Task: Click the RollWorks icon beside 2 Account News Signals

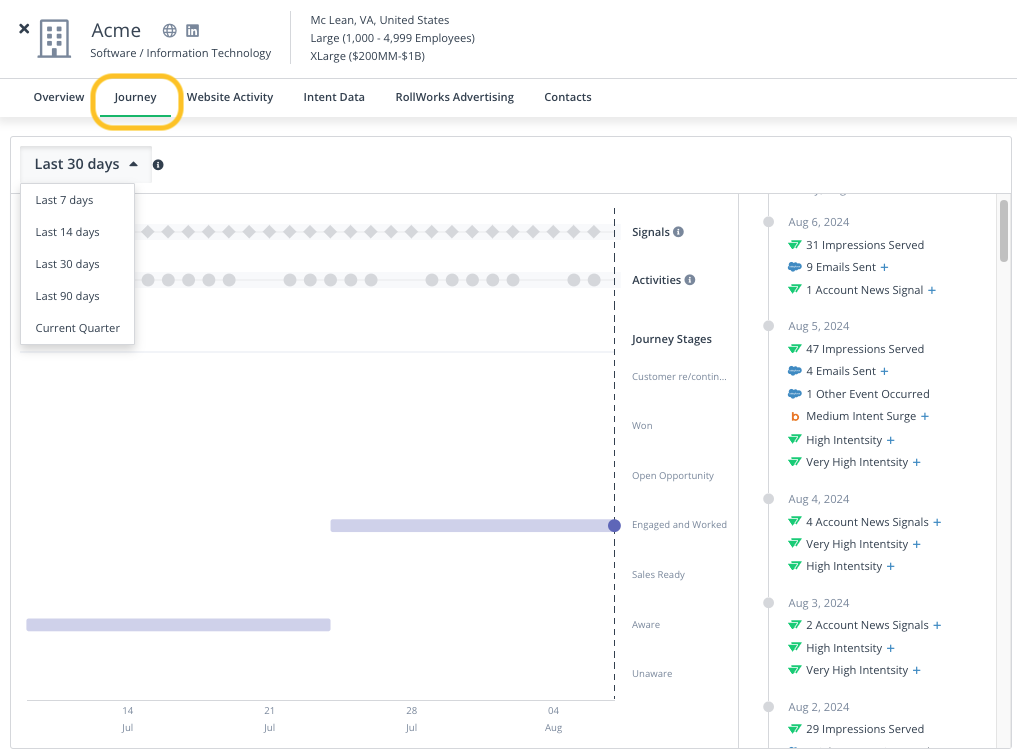Action: coord(795,625)
